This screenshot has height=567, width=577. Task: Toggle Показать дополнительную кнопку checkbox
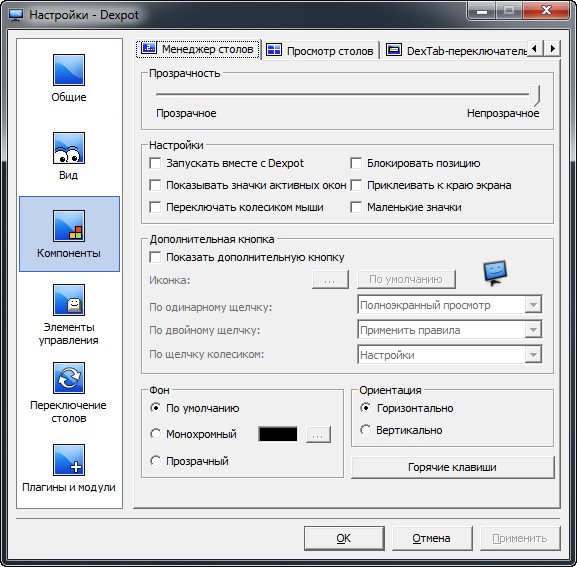(155, 257)
